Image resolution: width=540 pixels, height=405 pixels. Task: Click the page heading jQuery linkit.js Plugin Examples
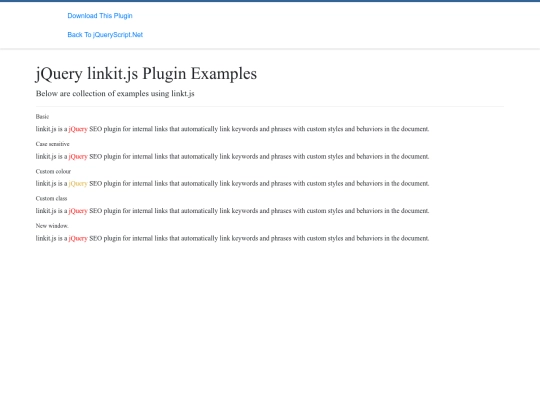146,74
